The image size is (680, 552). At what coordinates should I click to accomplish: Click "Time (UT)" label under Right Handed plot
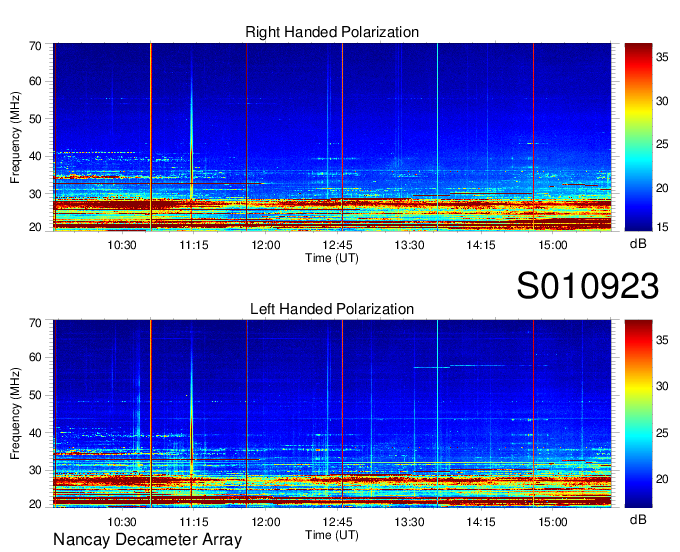coord(332,258)
